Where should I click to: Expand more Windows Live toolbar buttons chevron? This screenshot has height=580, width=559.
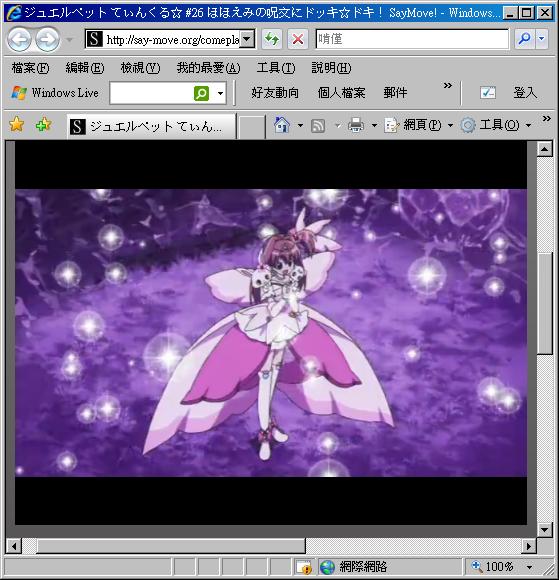click(448, 86)
